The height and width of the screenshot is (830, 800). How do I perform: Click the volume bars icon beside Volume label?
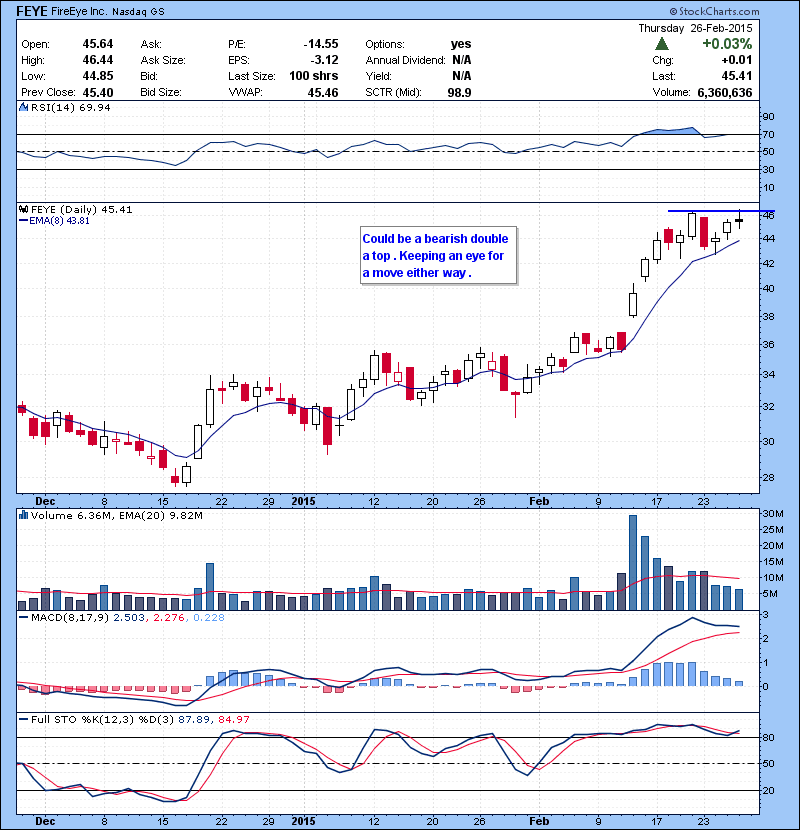coord(23,515)
